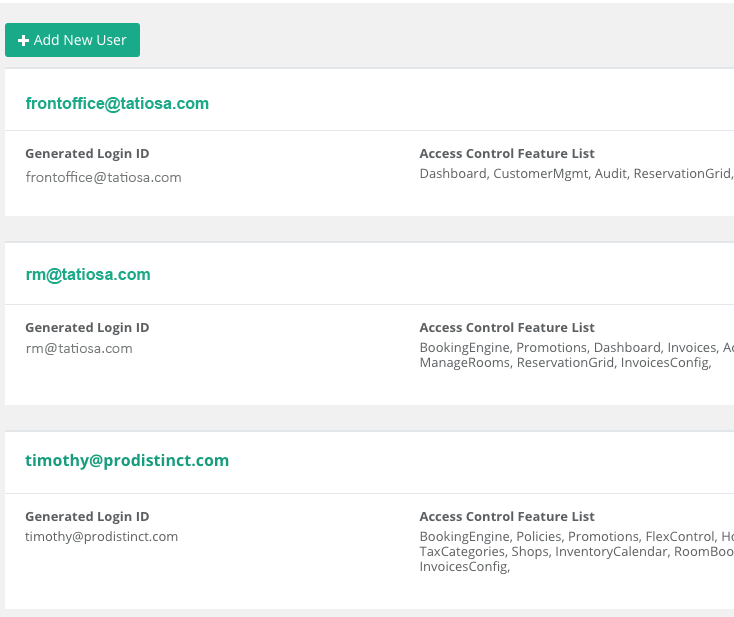Viewport: 734px width, 617px height.
Task: Click the Generated Login ID label under timothy
Action: coord(87,516)
